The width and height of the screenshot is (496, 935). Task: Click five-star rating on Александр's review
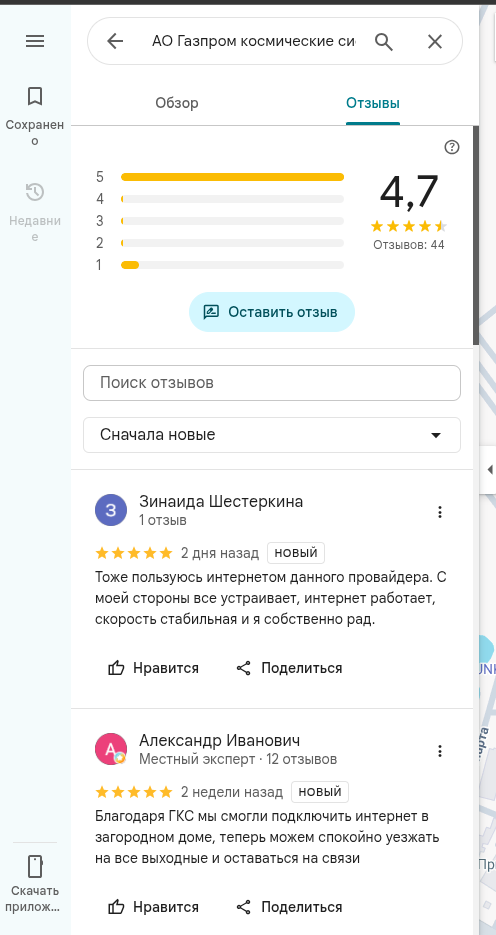coord(134,792)
